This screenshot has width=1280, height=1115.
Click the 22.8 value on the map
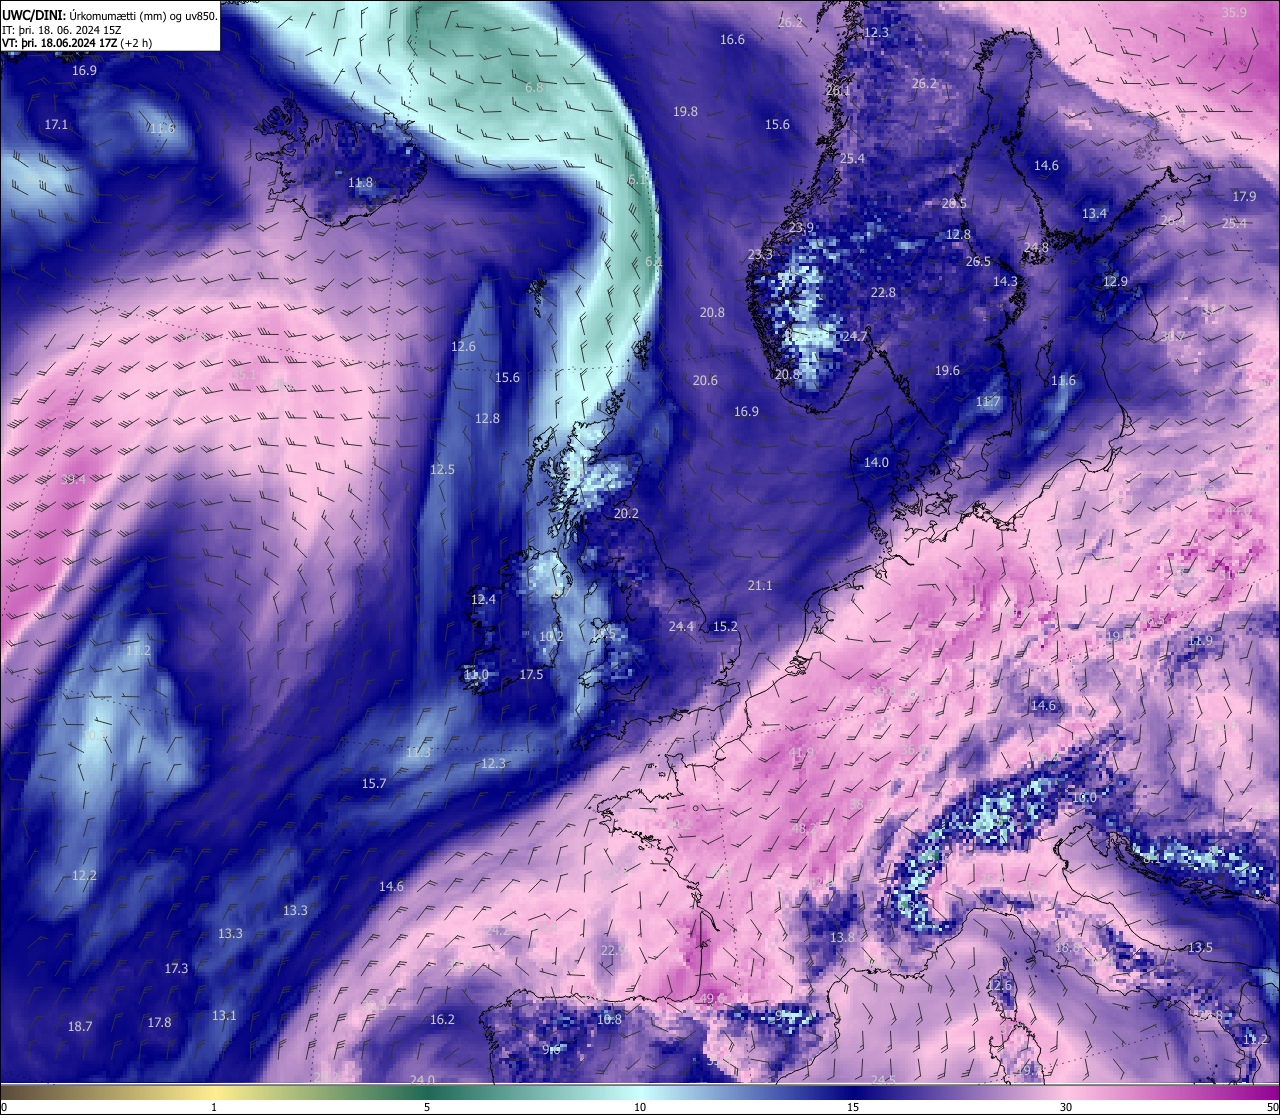pos(883,293)
